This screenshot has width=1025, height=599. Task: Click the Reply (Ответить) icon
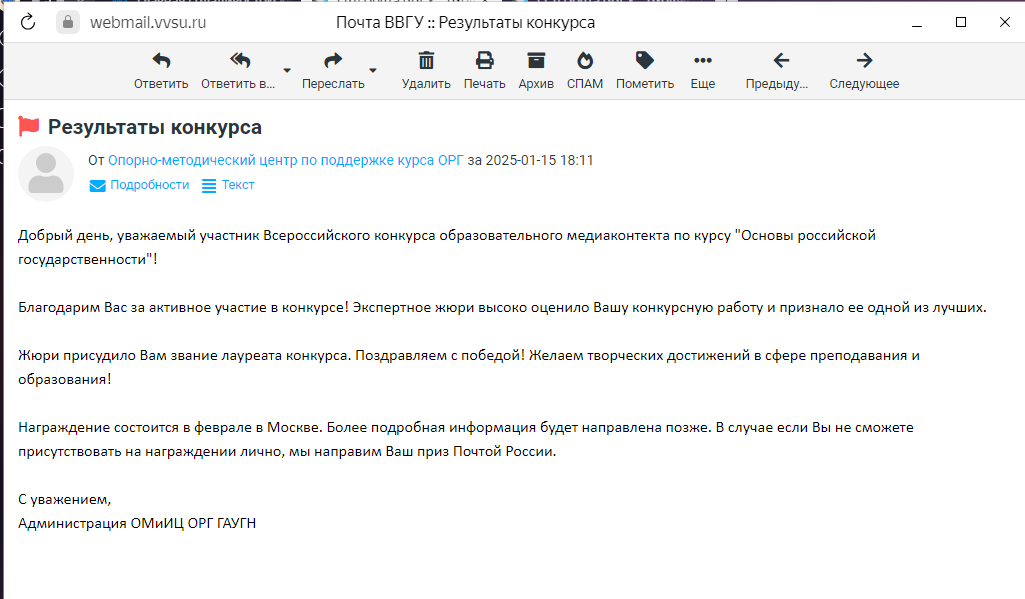(161, 61)
